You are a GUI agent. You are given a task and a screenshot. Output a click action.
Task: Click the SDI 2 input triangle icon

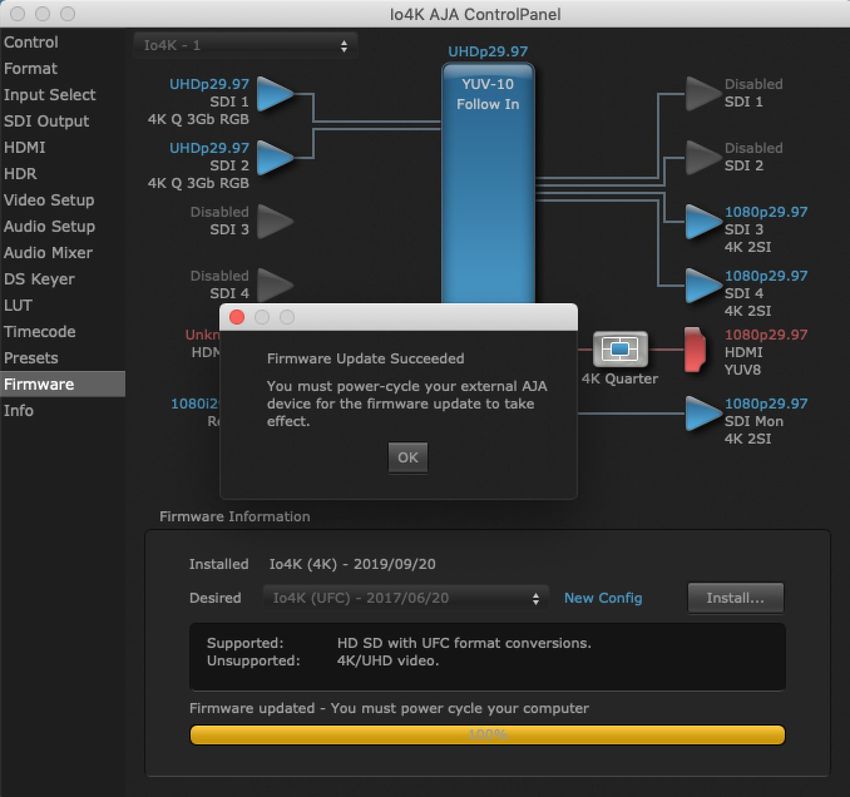pos(275,158)
